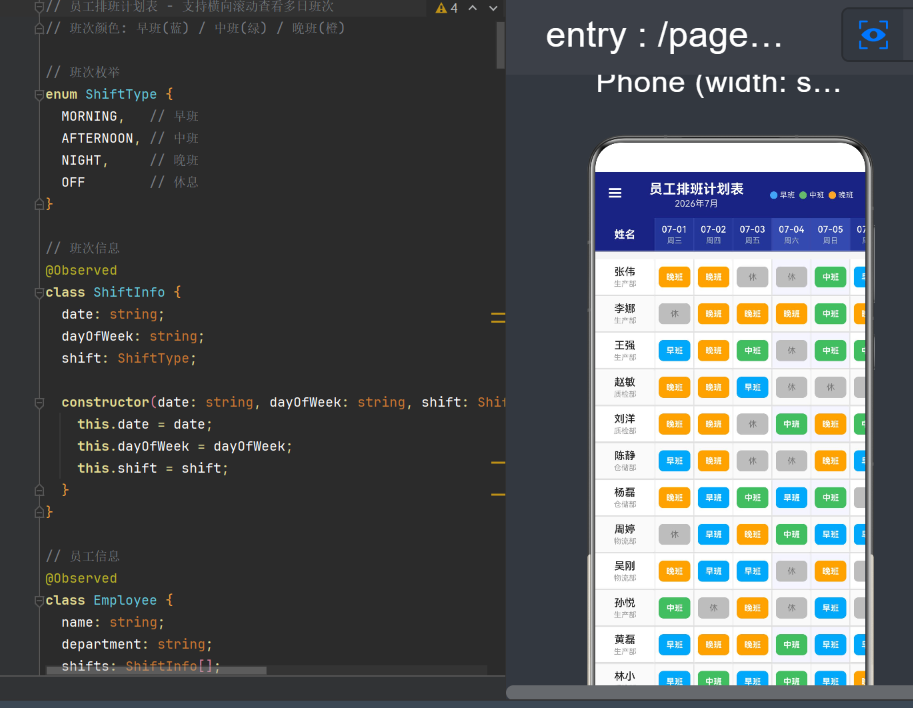The width and height of the screenshot is (913, 708).
Task: Click the editor vertical scrollbar thumb
Action: click(x=500, y=45)
